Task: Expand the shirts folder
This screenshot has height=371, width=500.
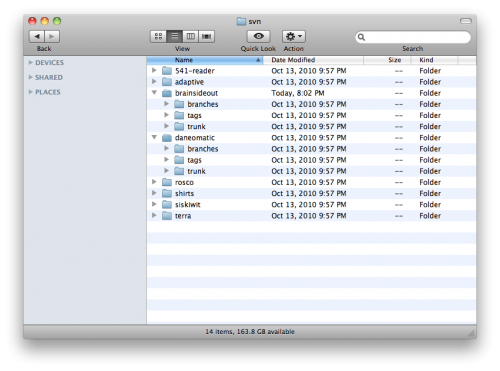Action: [x=154, y=193]
